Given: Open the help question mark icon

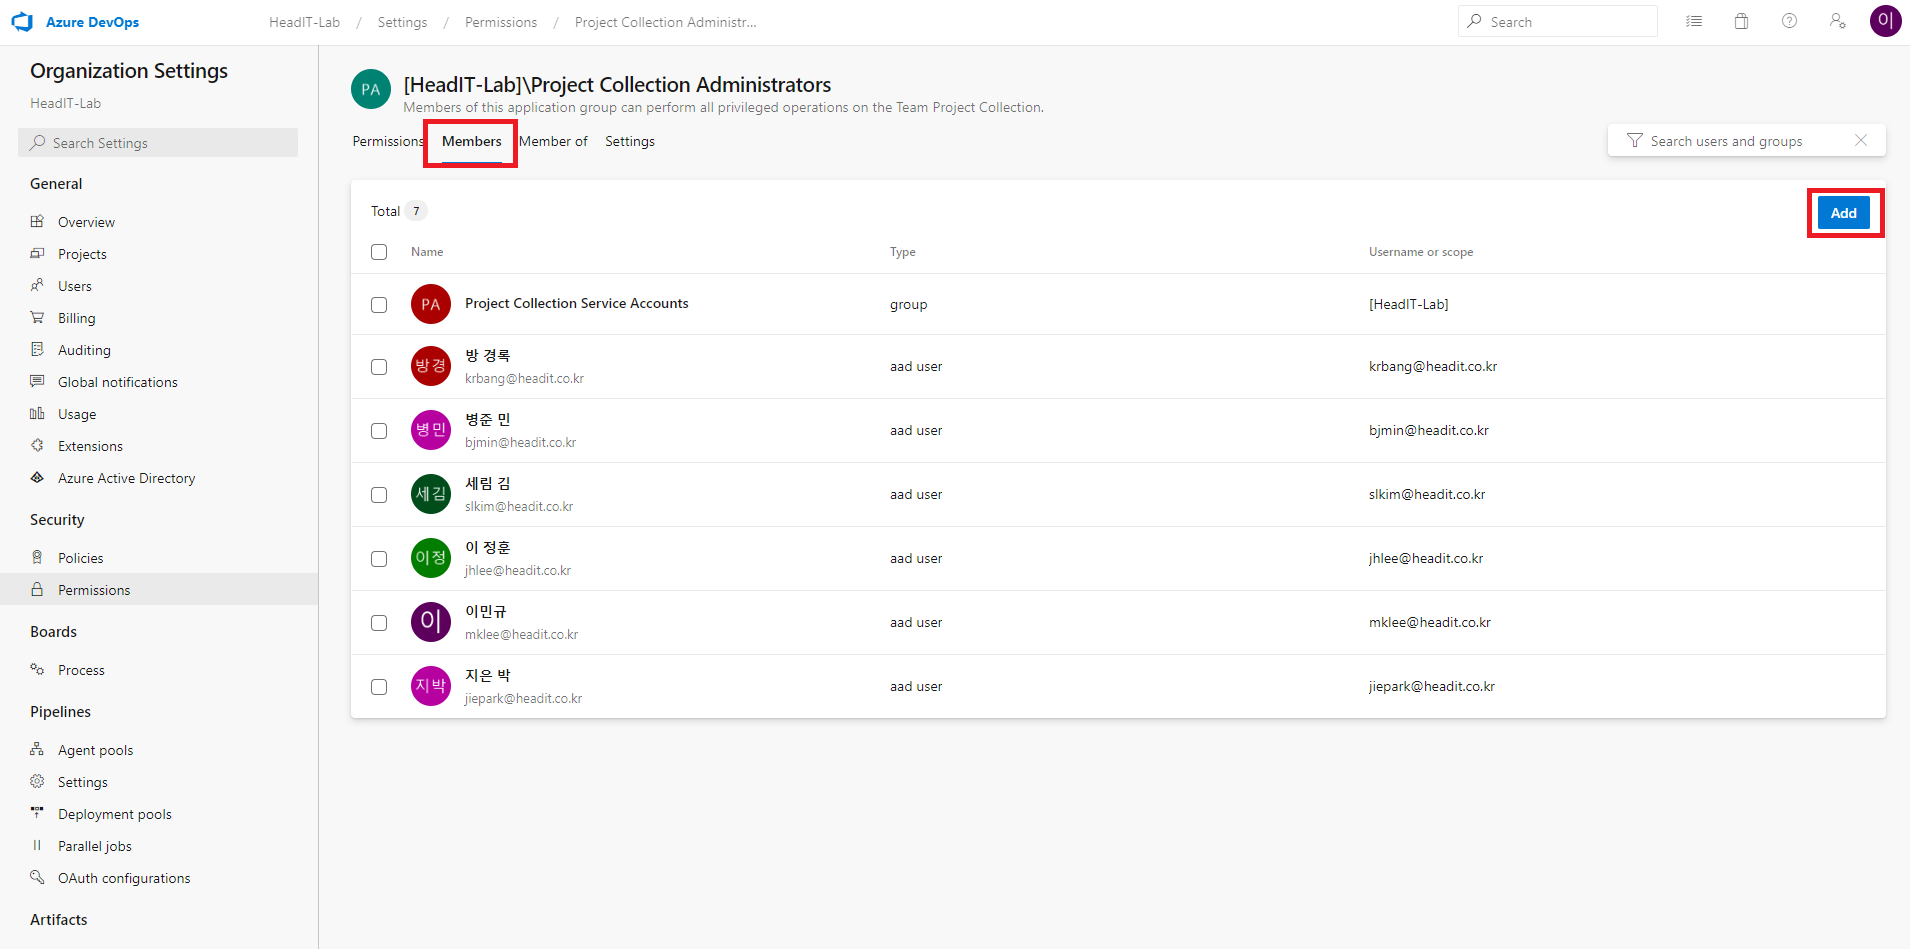Looking at the screenshot, I should click(1790, 21).
